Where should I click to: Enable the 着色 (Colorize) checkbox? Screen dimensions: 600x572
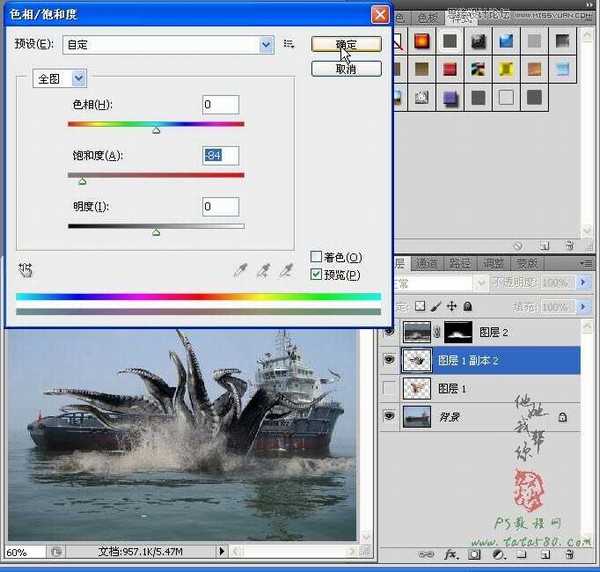(x=317, y=257)
